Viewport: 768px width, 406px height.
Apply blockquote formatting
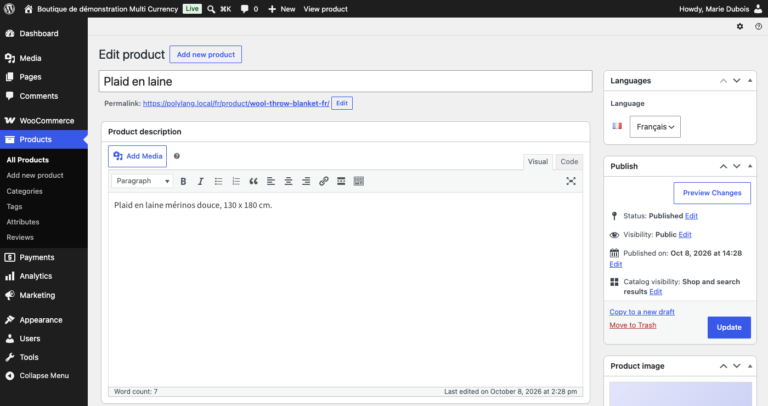(x=253, y=181)
